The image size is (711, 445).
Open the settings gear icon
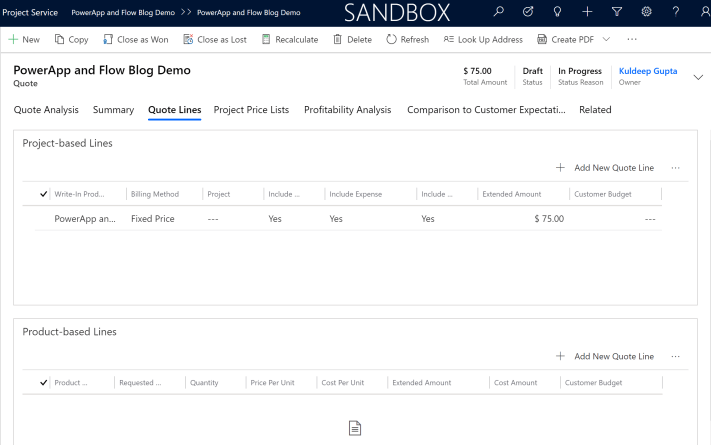pyautogui.click(x=646, y=12)
